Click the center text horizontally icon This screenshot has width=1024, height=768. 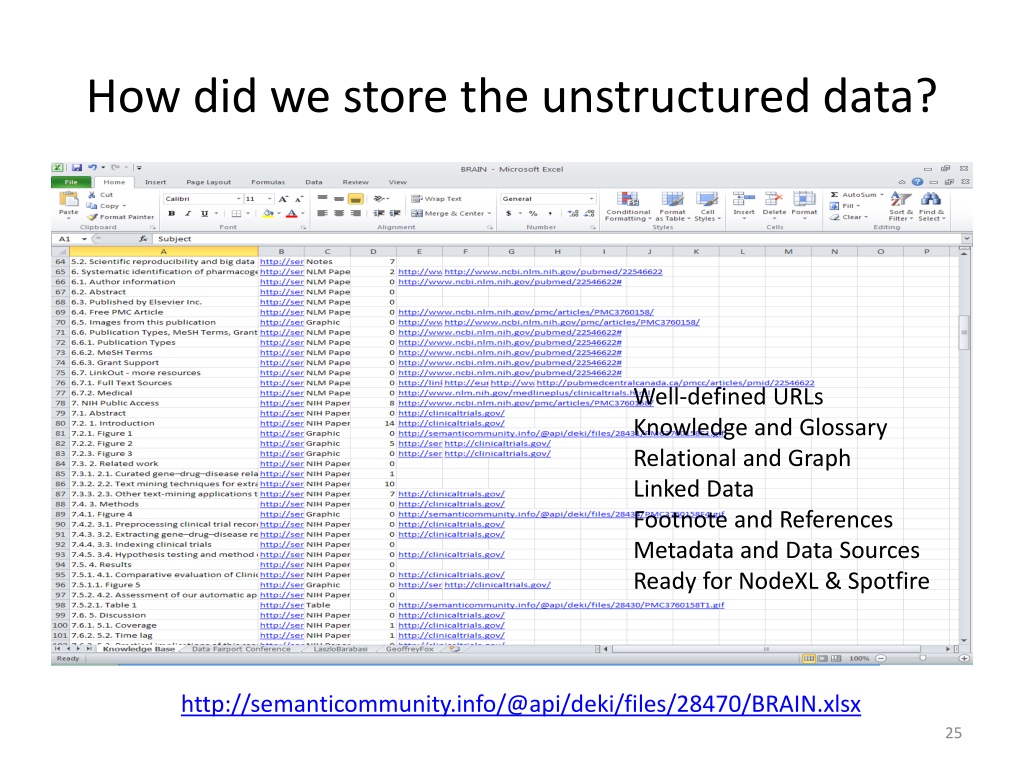(339, 213)
